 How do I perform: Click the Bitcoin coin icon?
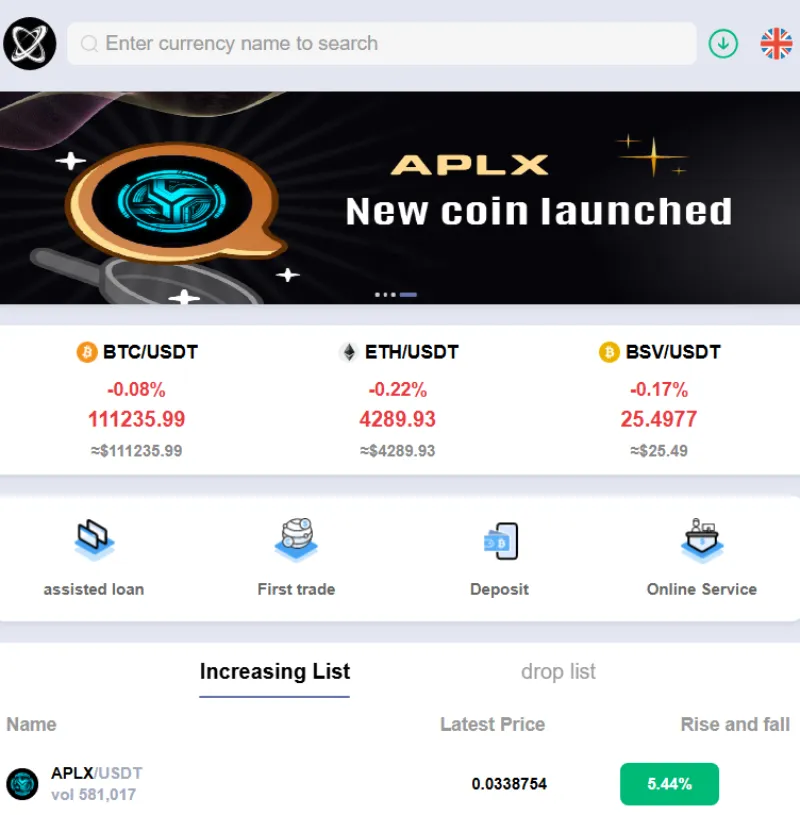click(87, 352)
